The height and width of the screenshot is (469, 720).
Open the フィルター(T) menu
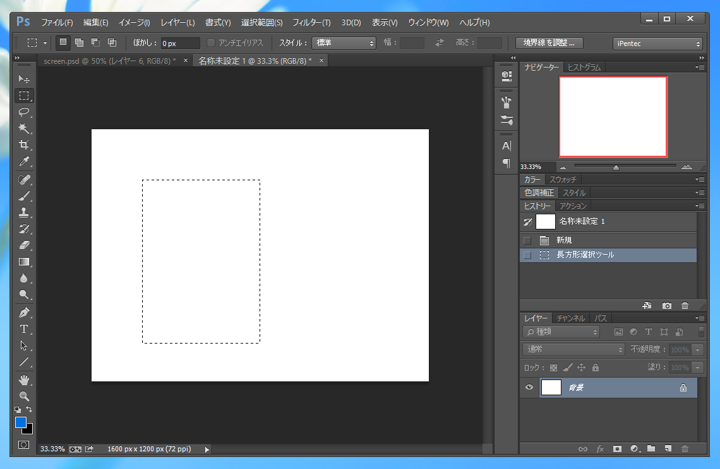tap(311, 23)
